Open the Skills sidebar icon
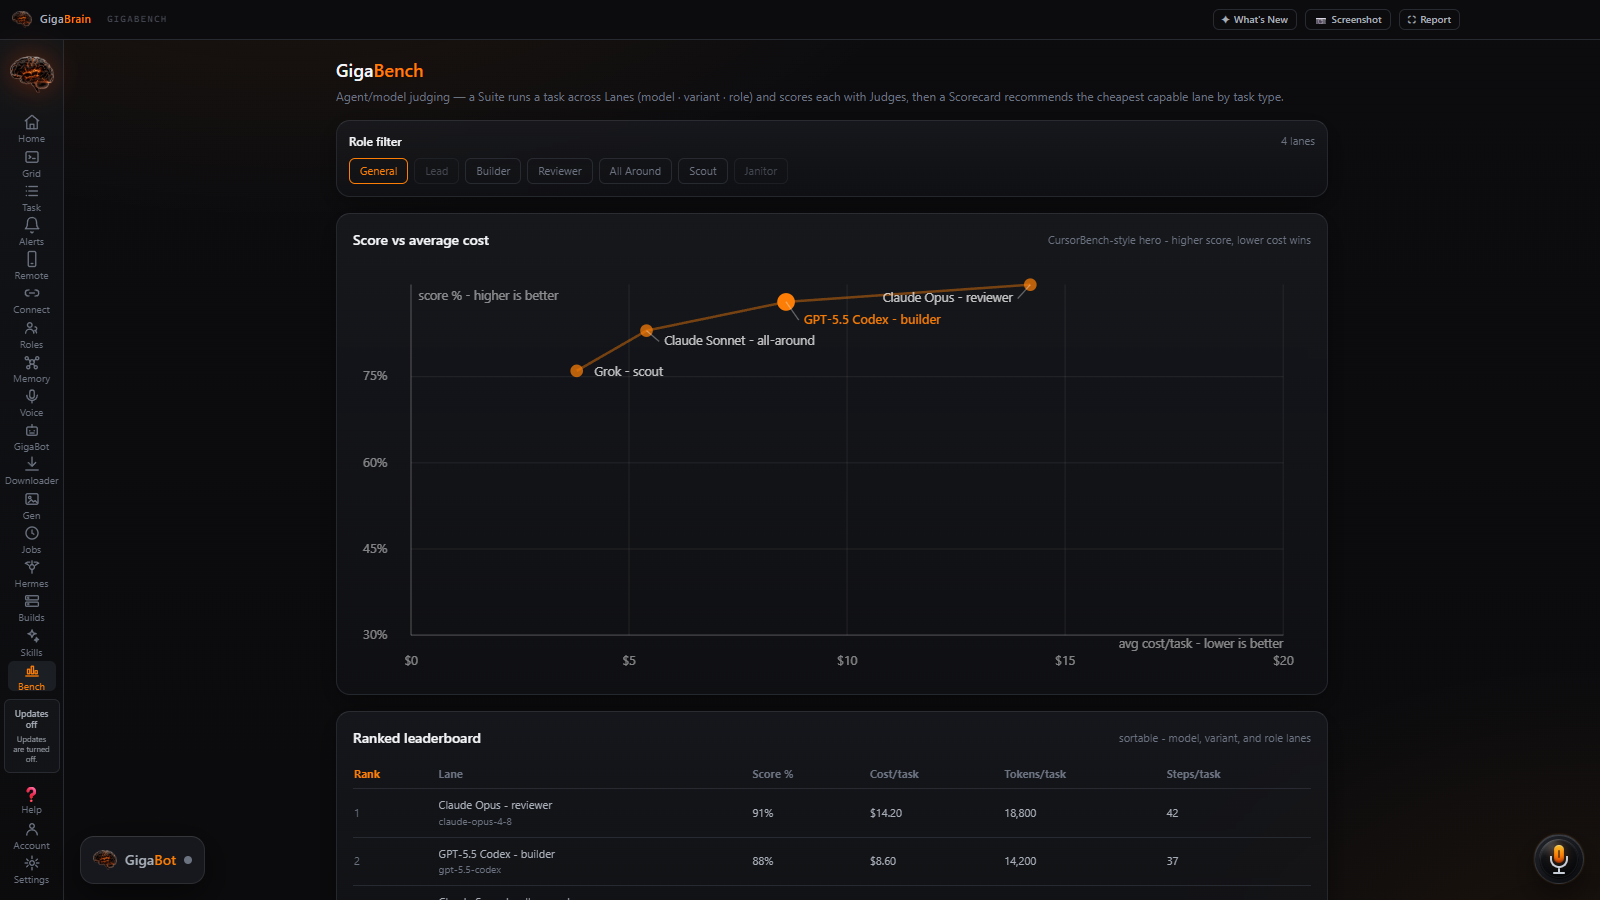 point(32,642)
